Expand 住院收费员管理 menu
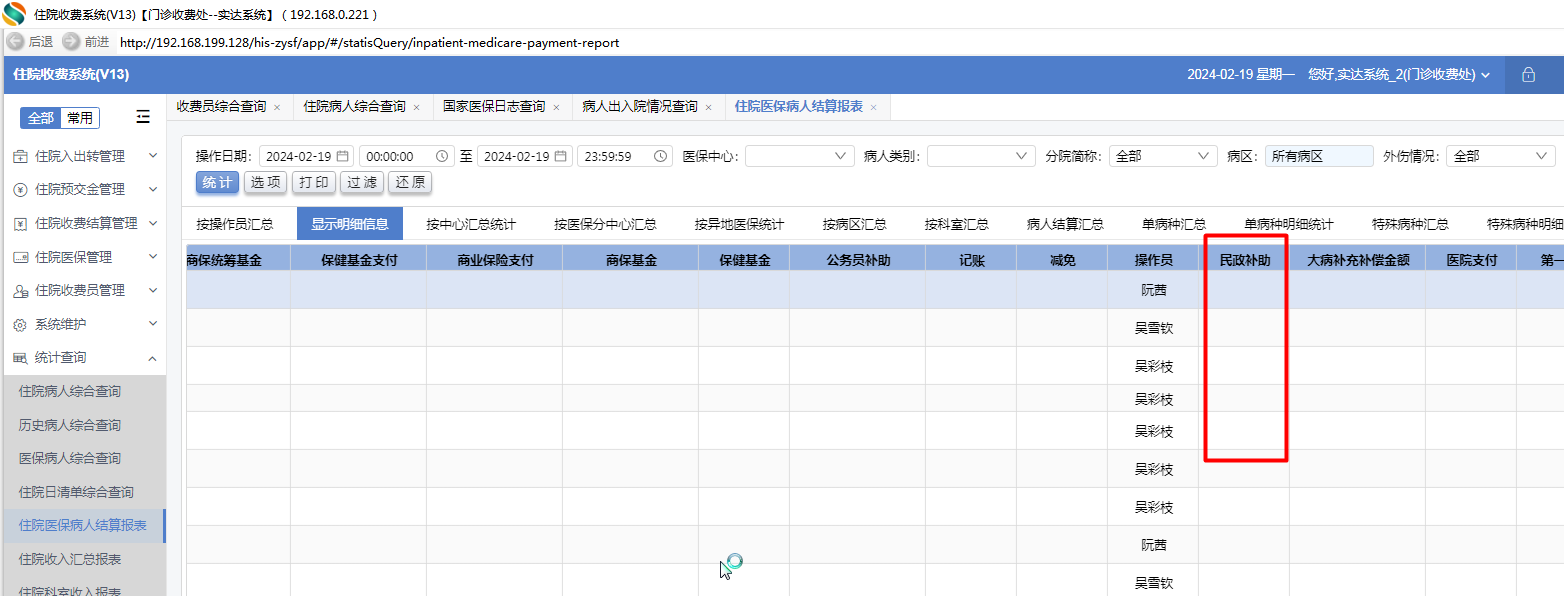This screenshot has height=596, width=1564. pyautogui.click(x=83, y=290)
